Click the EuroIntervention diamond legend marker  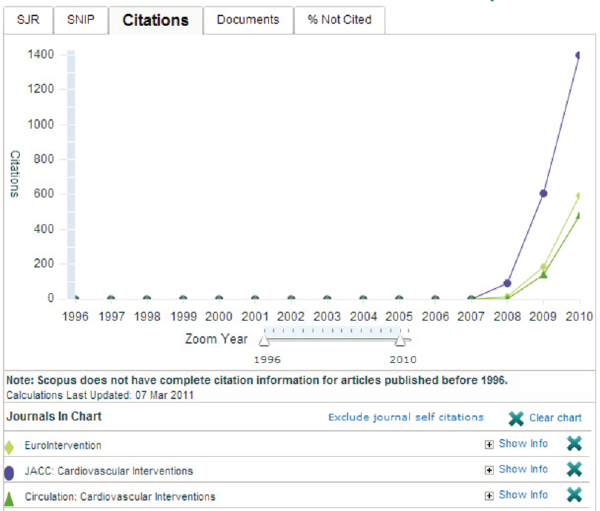(x=10, y=446)
